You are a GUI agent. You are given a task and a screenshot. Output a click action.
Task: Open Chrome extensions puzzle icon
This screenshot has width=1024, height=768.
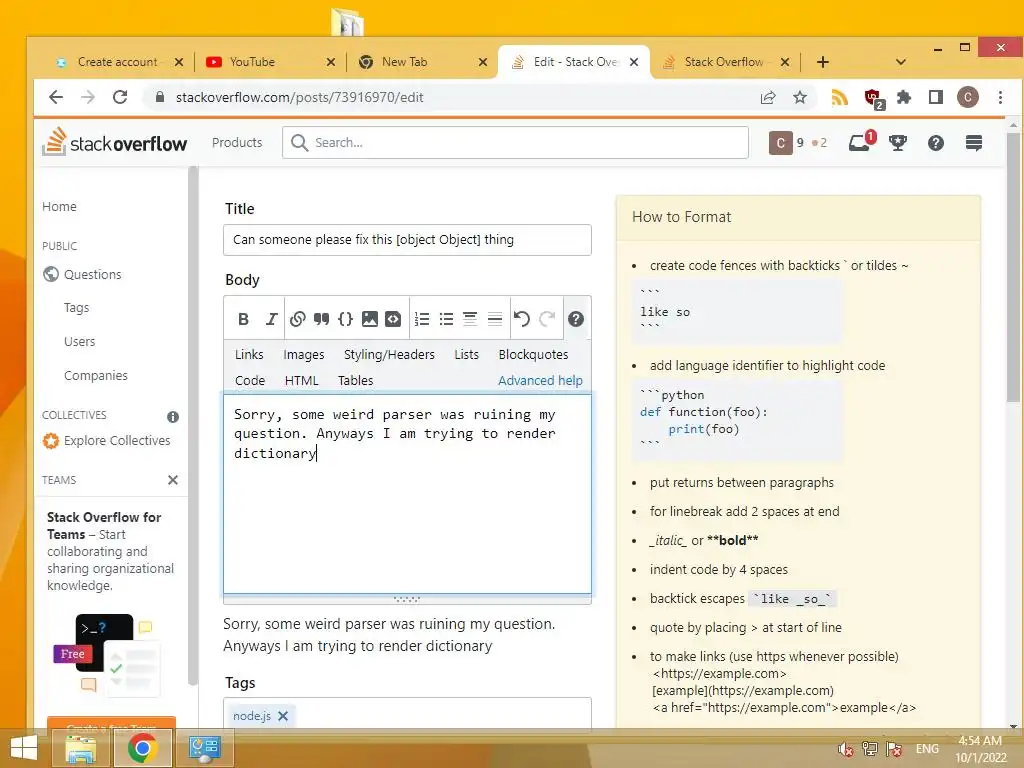(x=904, y=97)
